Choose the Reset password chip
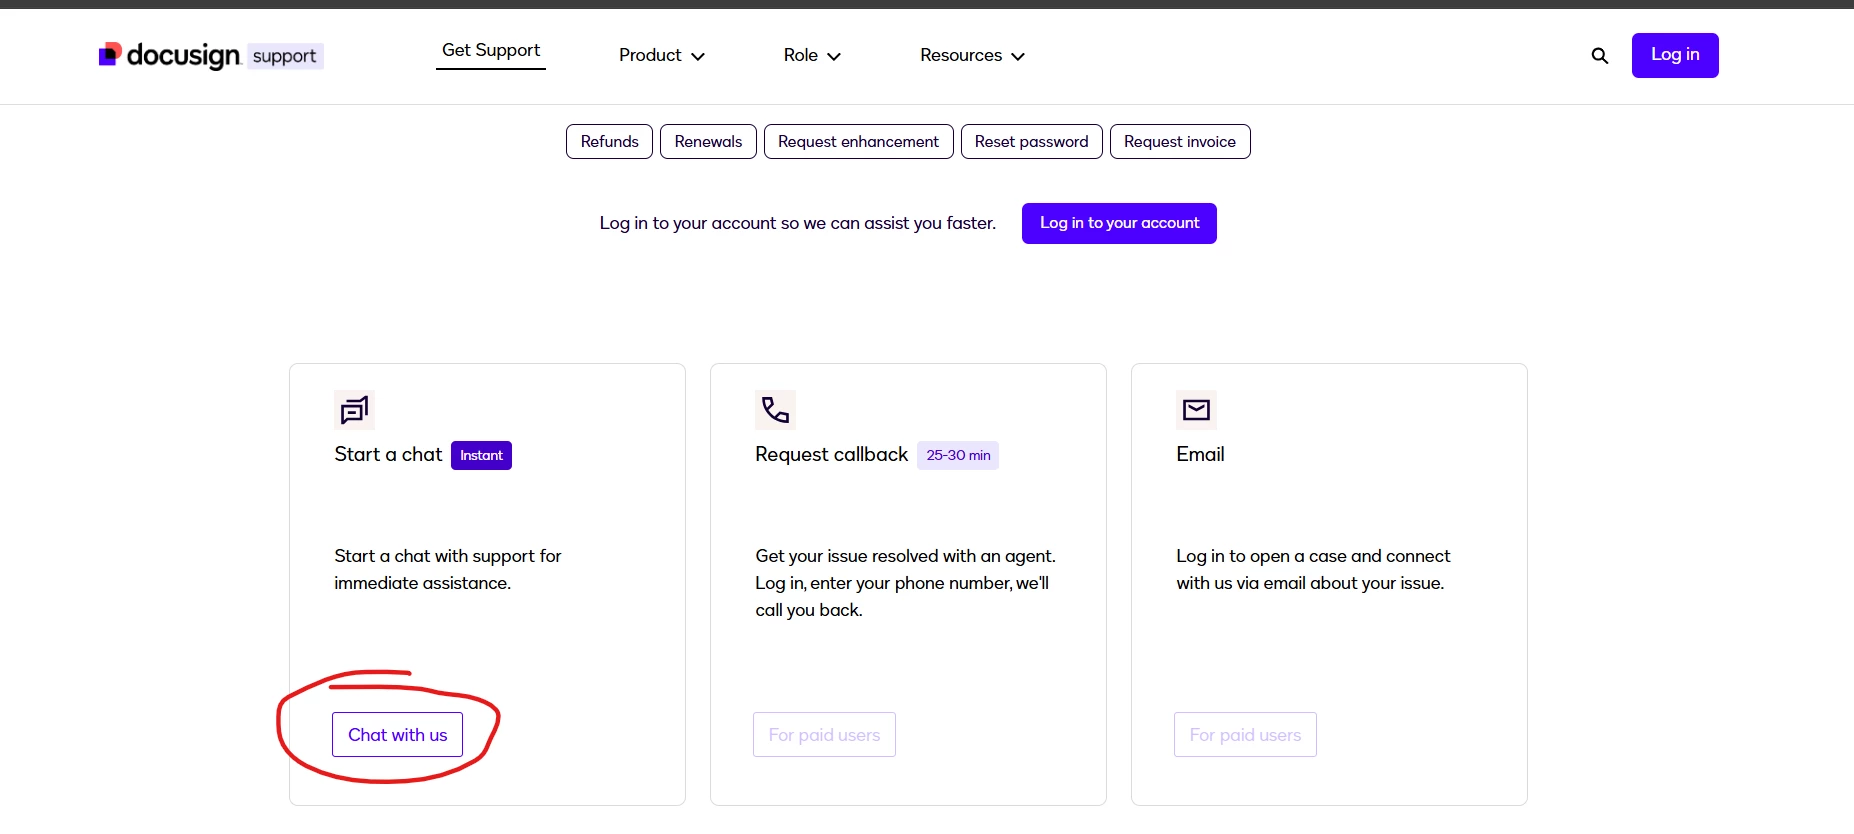Screen dimensions: 1854x834 [1031, 142]
